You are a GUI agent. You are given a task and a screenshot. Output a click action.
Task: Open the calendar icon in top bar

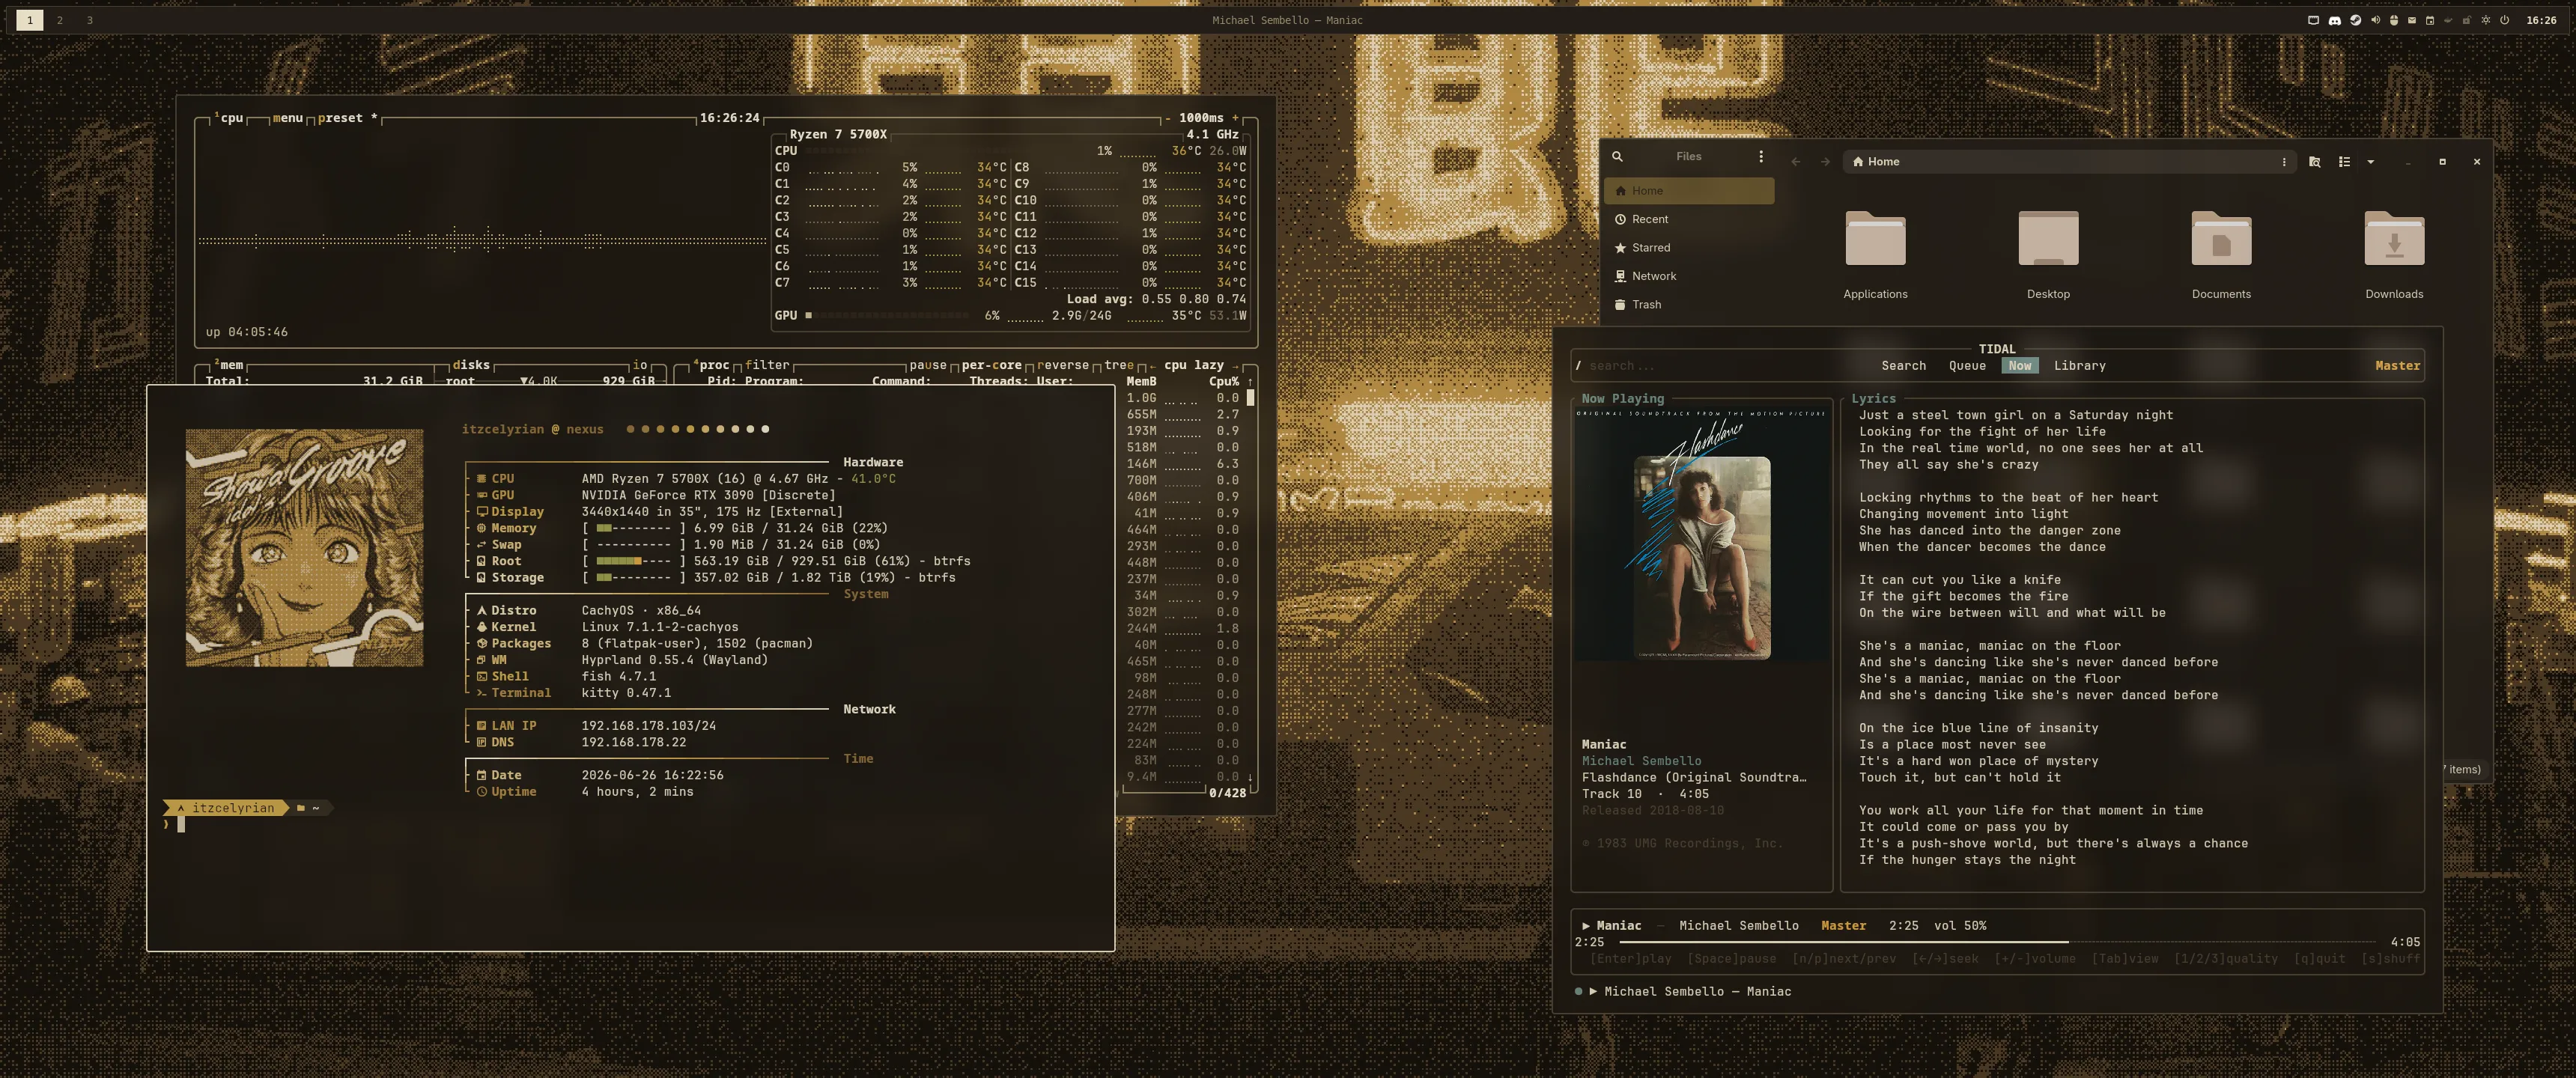coord(2430,20)
